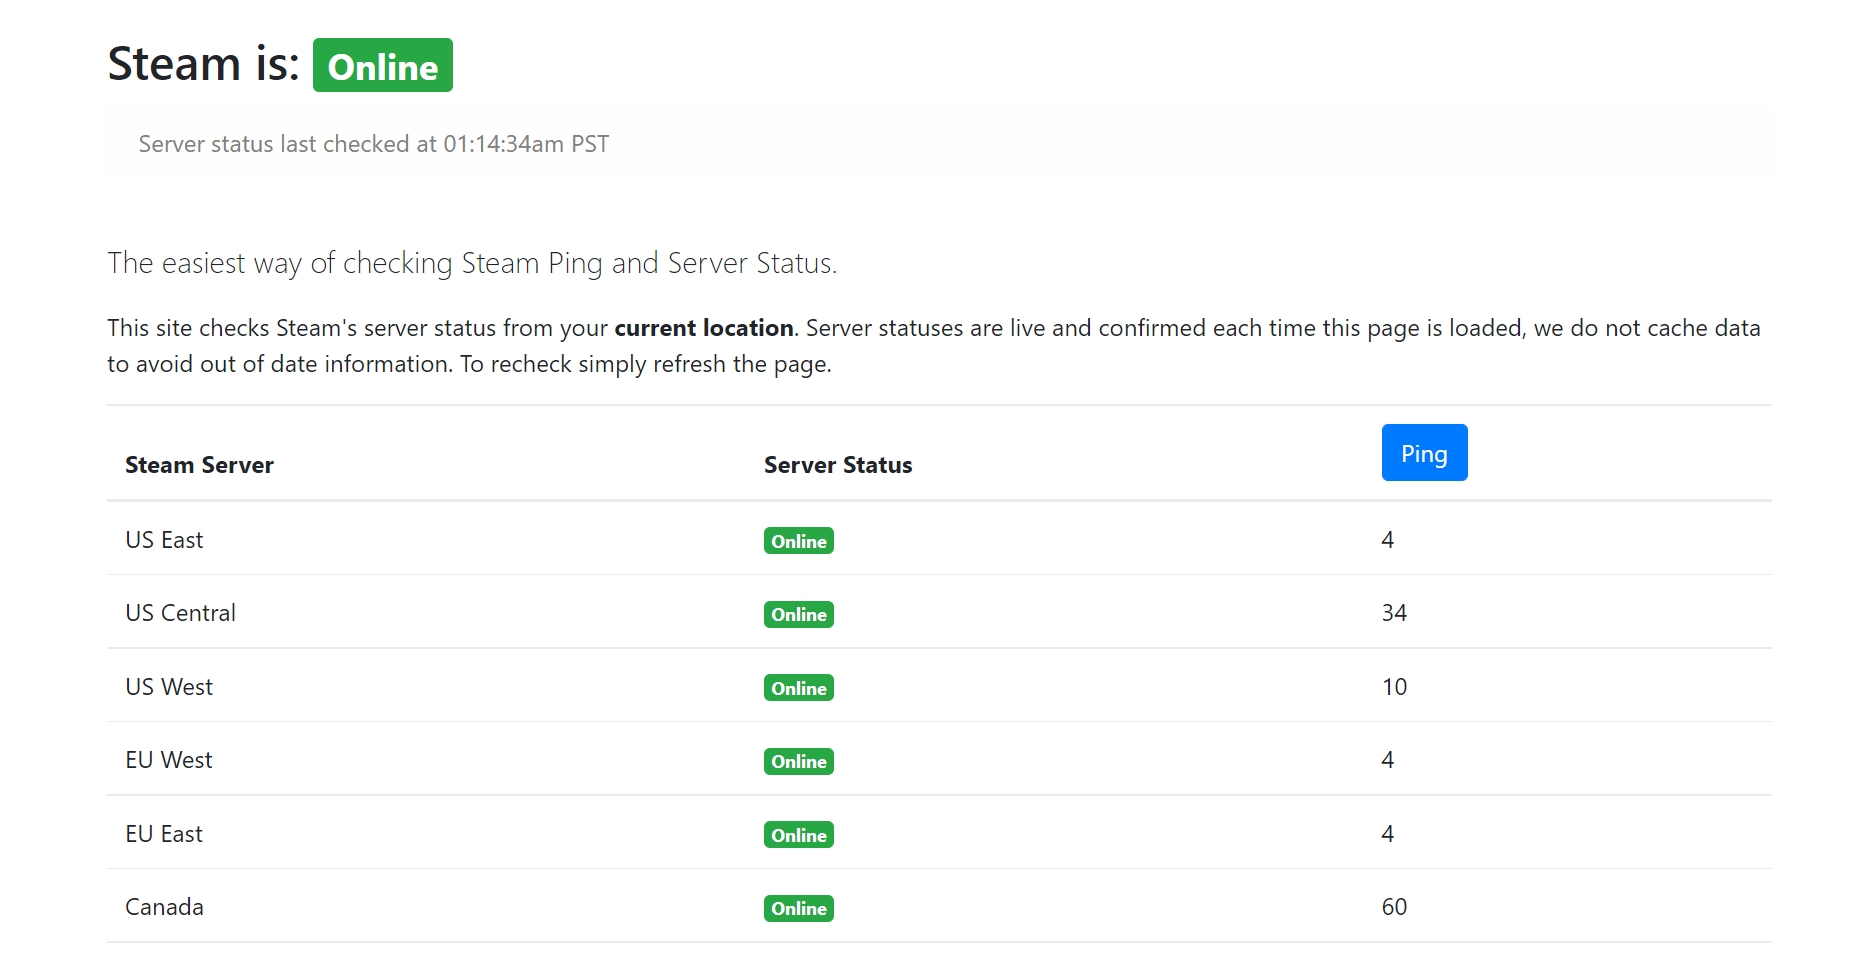
Task: Click the Server Status column header
Action: (x=837, y=465)
